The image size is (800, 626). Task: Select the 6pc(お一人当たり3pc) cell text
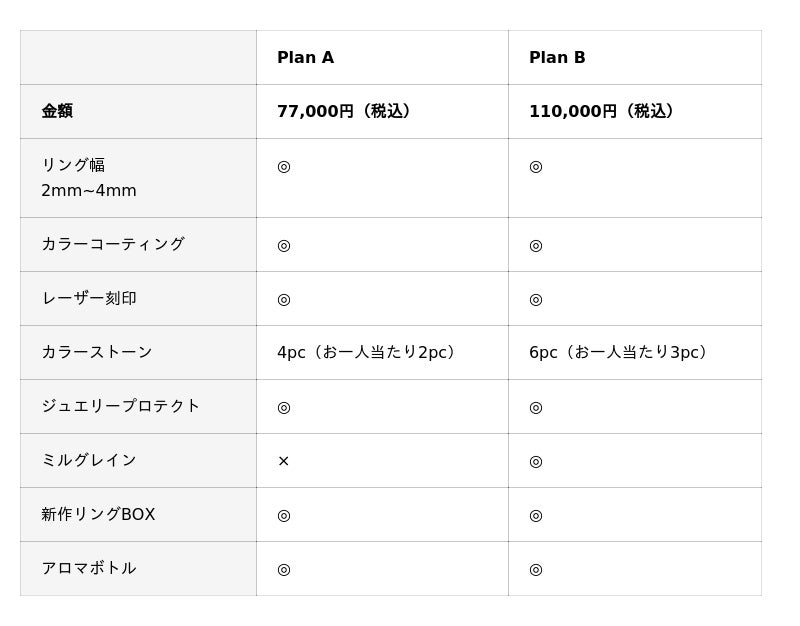click(619, 353)
